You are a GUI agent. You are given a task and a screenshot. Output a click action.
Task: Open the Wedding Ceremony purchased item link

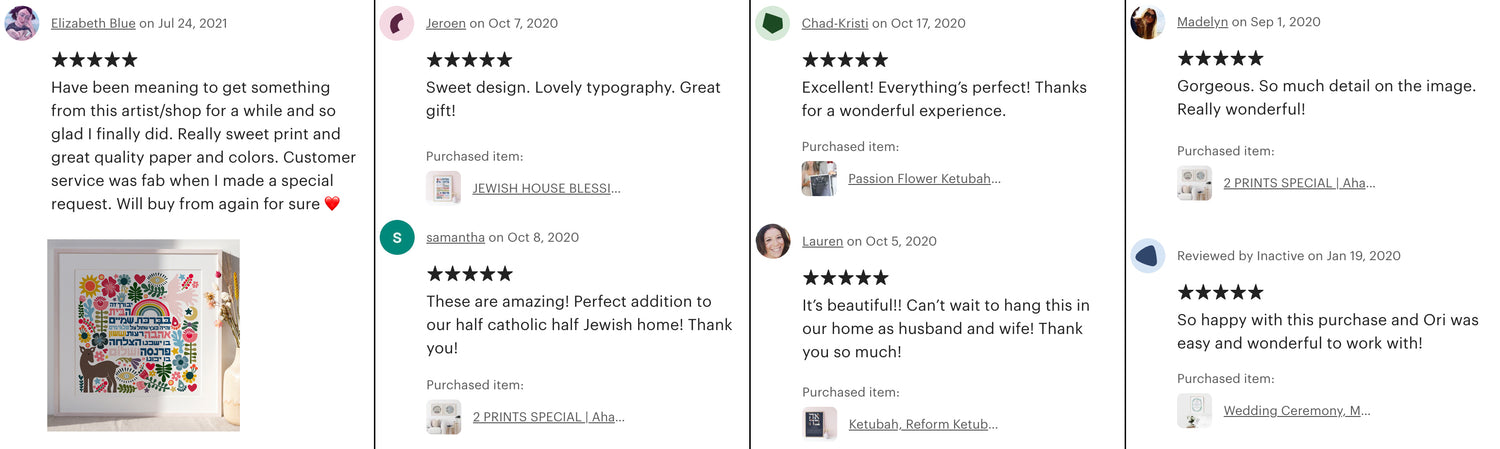1296,411
